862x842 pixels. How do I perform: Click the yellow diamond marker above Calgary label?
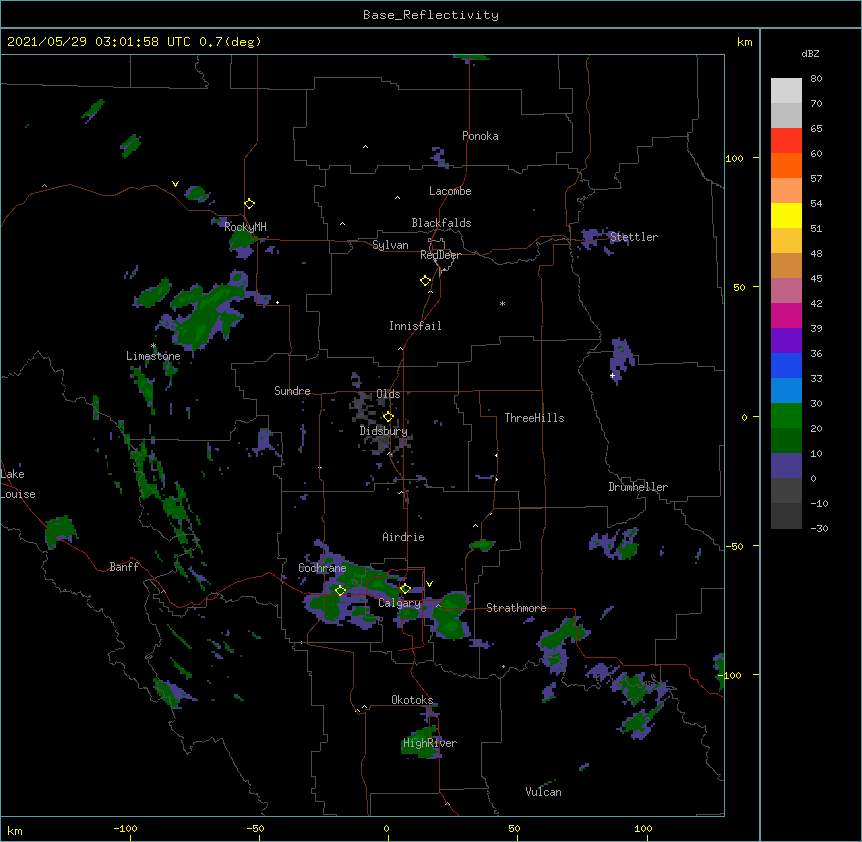pyautogui.click(x=405, y=589)
